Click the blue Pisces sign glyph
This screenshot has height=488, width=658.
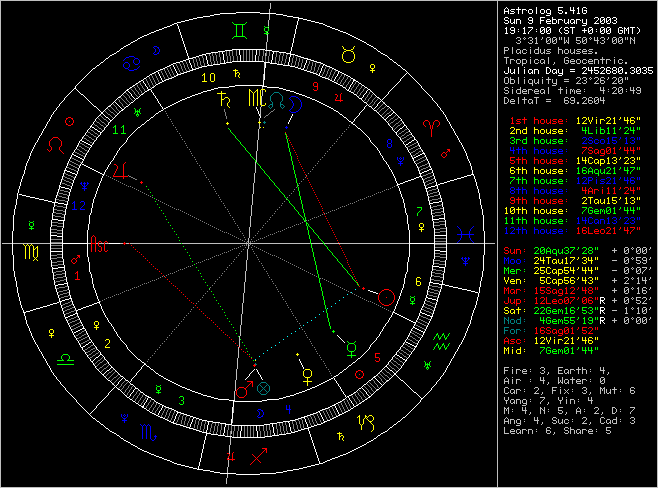466,234
